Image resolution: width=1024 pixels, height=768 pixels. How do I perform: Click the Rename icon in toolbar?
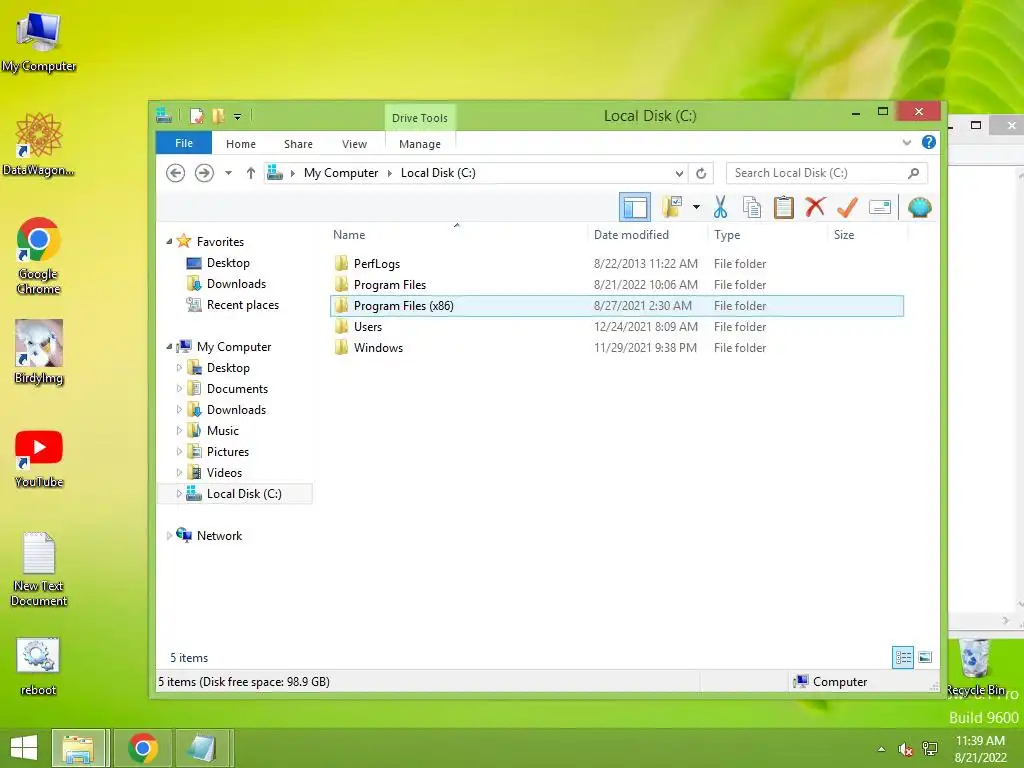coord(880,208)
